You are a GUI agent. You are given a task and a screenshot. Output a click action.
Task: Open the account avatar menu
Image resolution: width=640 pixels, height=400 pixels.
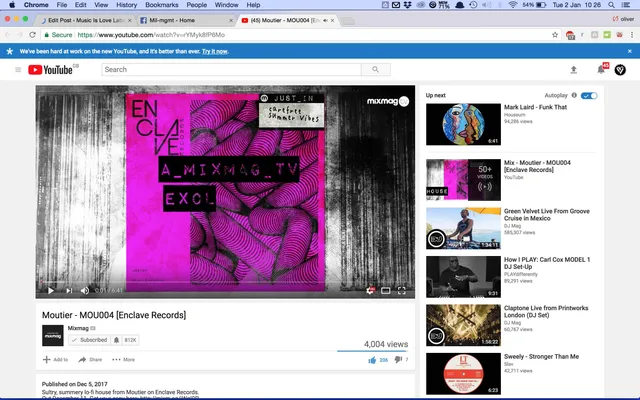pyautogui.click(x=620, y=70)
